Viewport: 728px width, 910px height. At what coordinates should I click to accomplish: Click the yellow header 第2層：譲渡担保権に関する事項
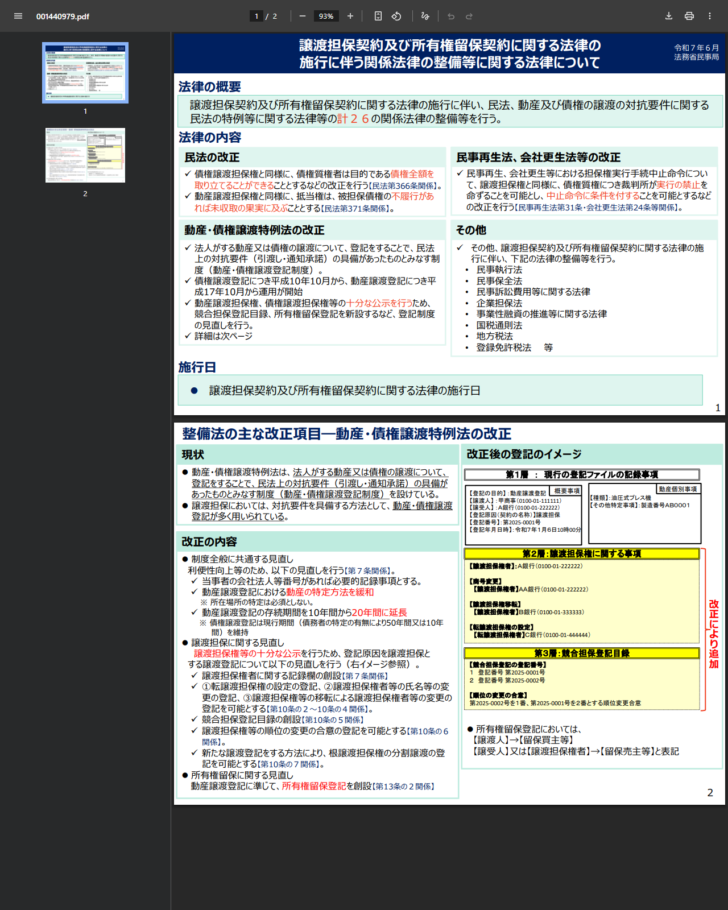[582, 554]
